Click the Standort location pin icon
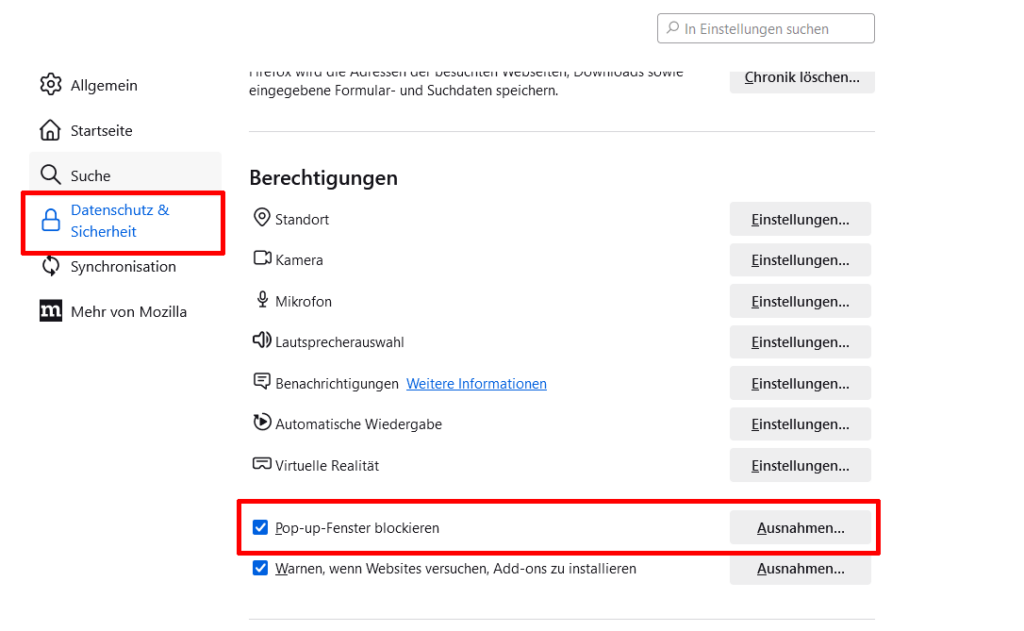The width and height of the screenshot is (1024, 631). click(262, 218)
